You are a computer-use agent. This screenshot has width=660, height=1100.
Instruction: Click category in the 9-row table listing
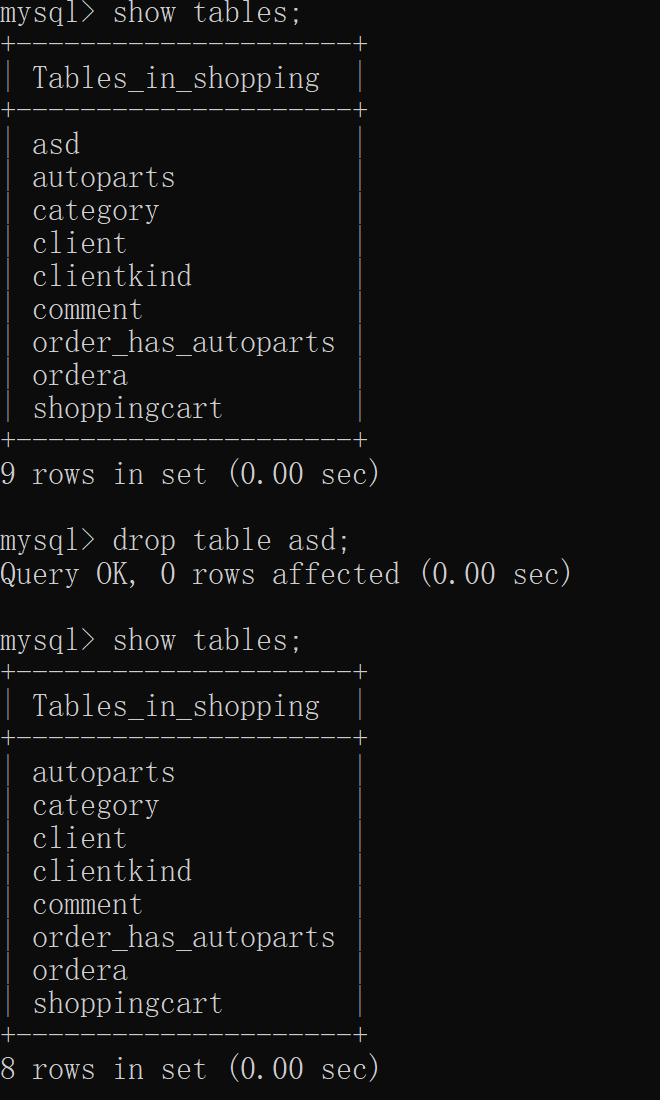(96, 211)
